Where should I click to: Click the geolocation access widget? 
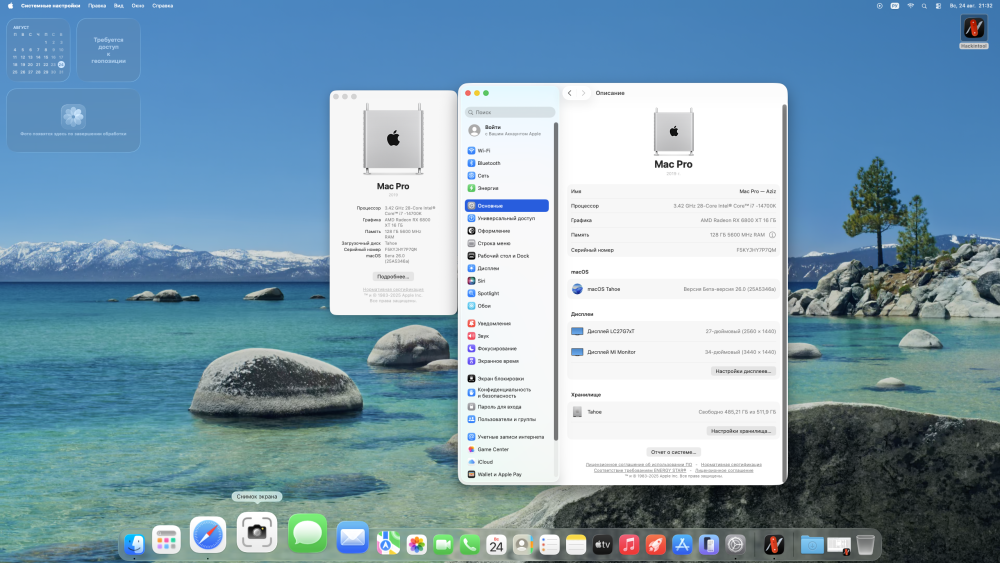[108, 50]
